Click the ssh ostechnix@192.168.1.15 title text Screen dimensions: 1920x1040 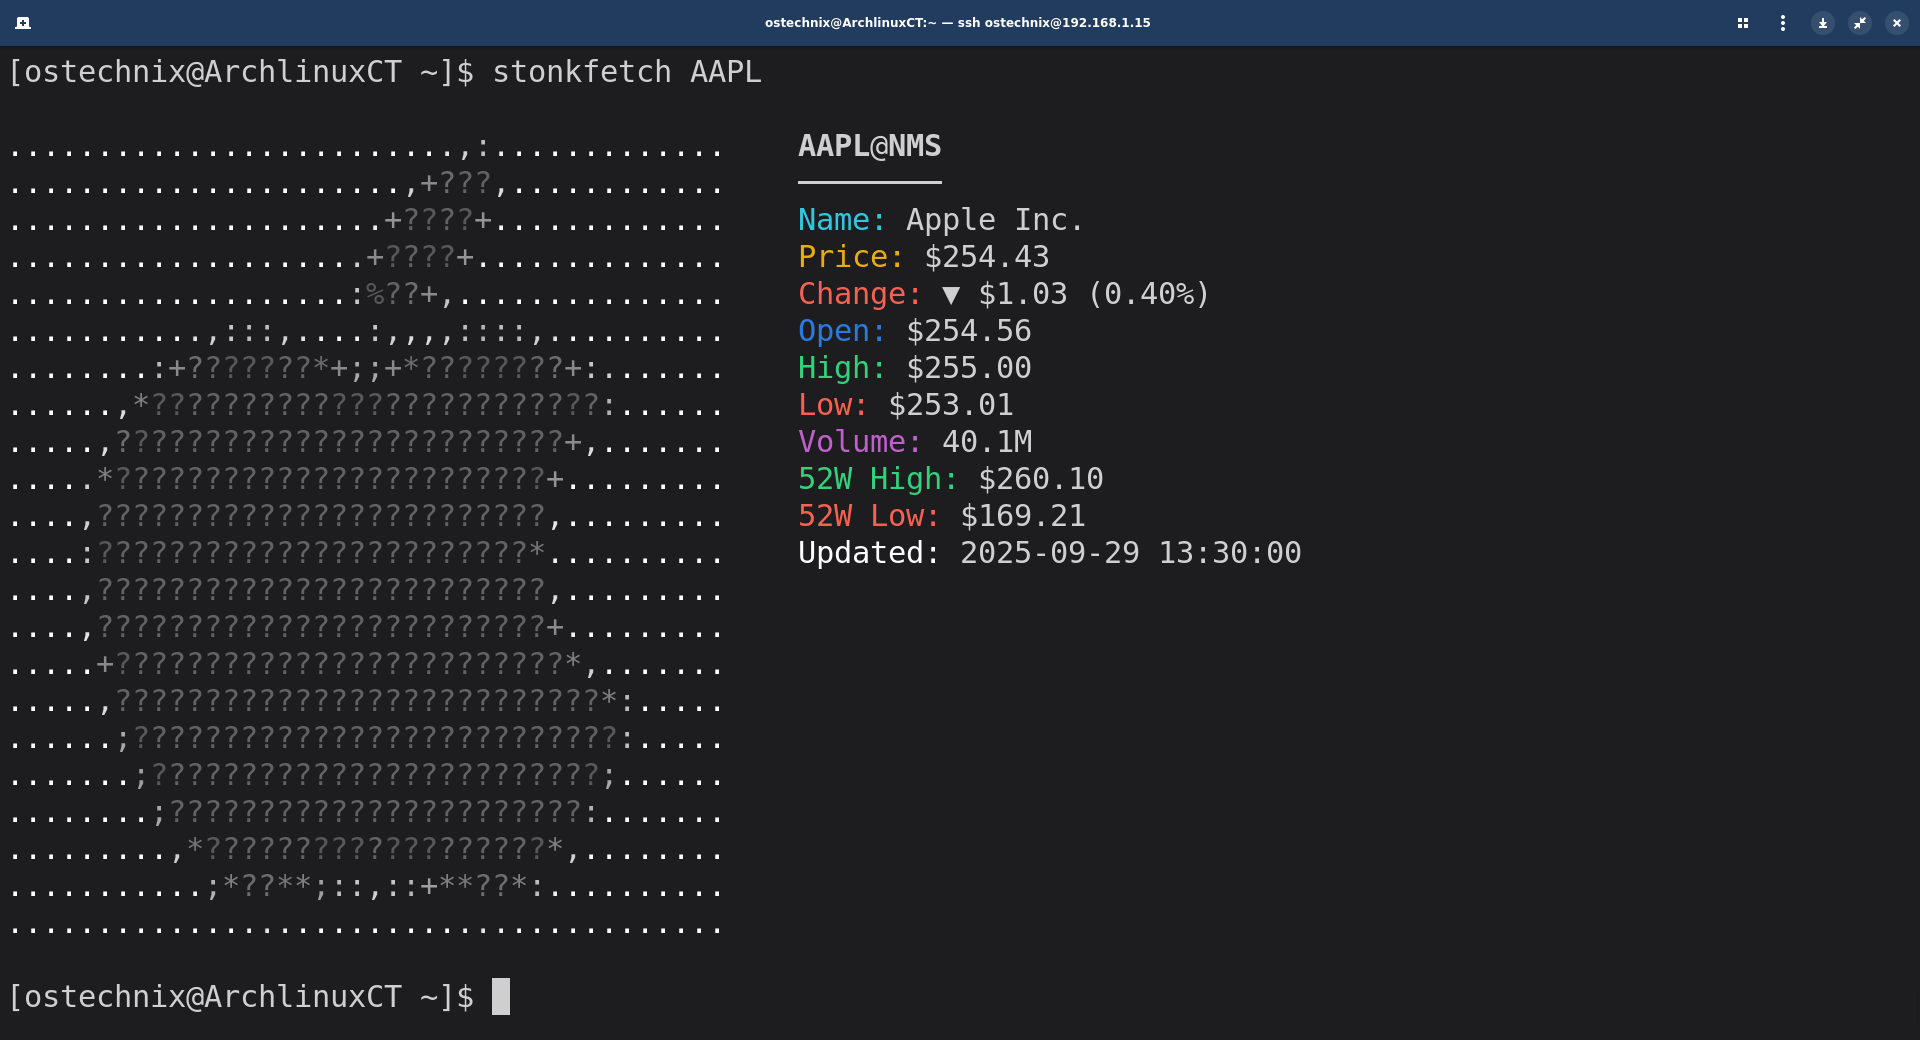[x=1053, y=22]
